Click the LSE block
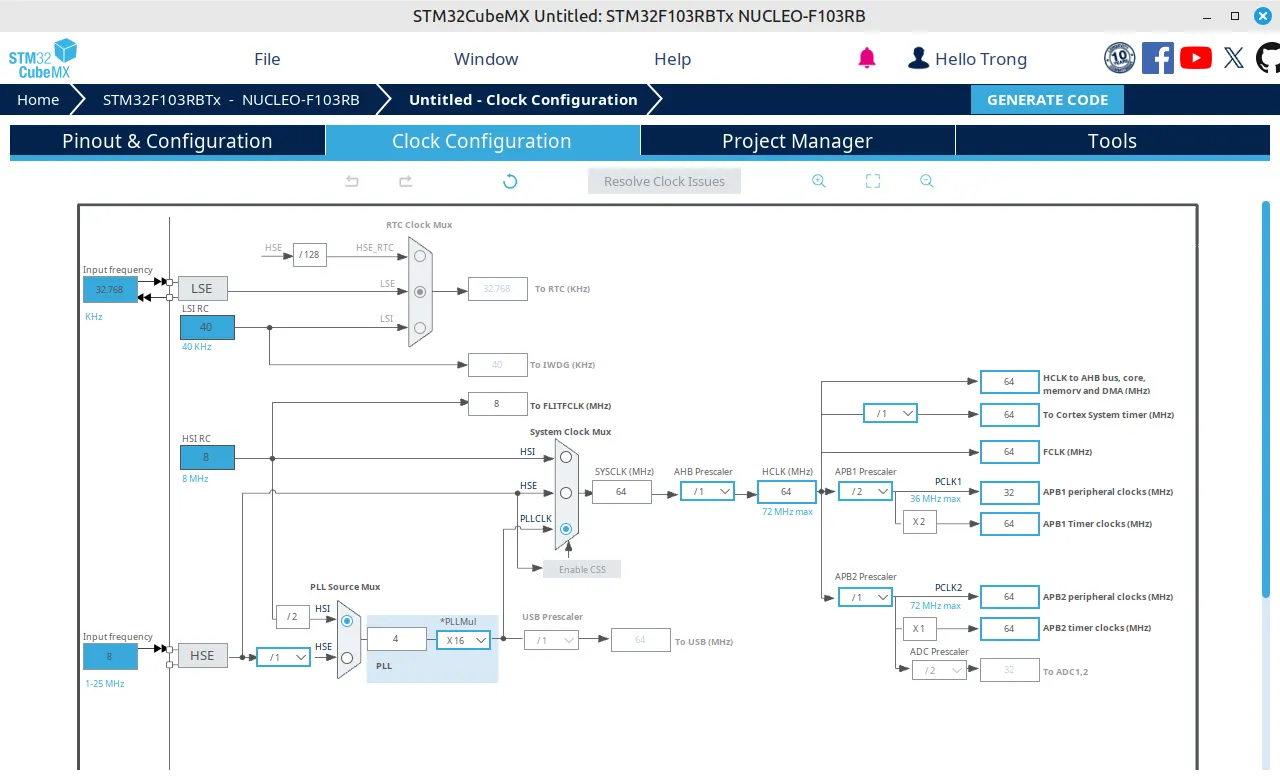The image size is (1280, 780). pos(202,288)
